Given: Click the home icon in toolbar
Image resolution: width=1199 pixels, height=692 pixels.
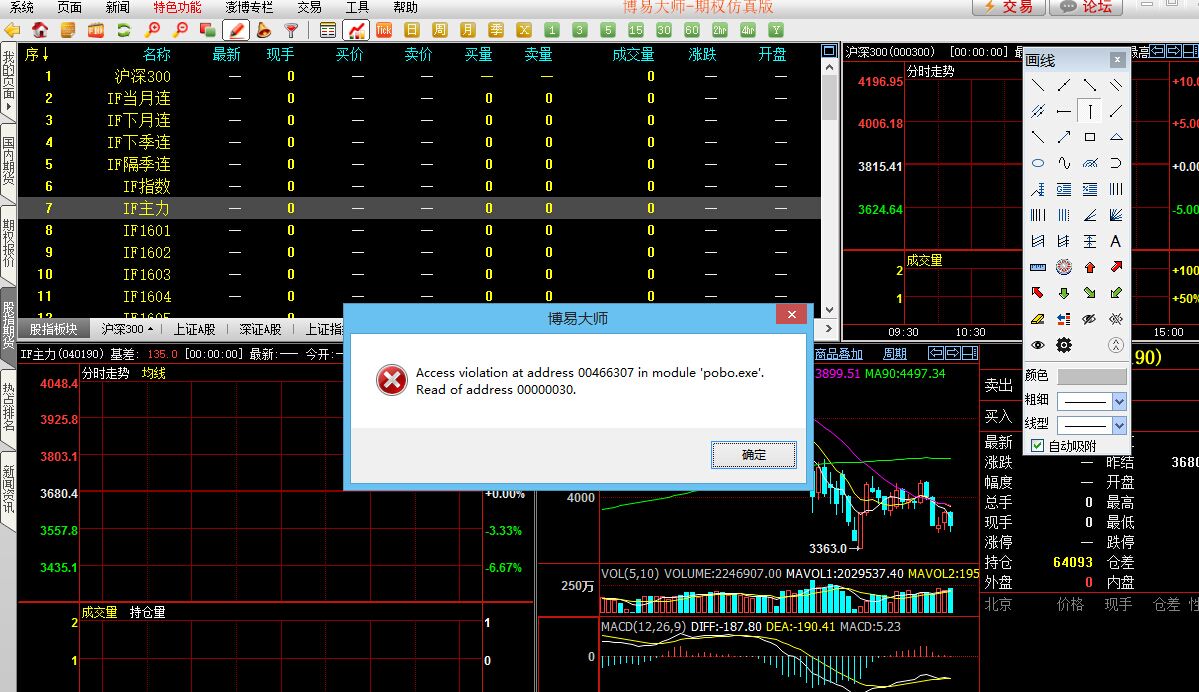Looking at the screenshot, I should [x=40, y=30].
